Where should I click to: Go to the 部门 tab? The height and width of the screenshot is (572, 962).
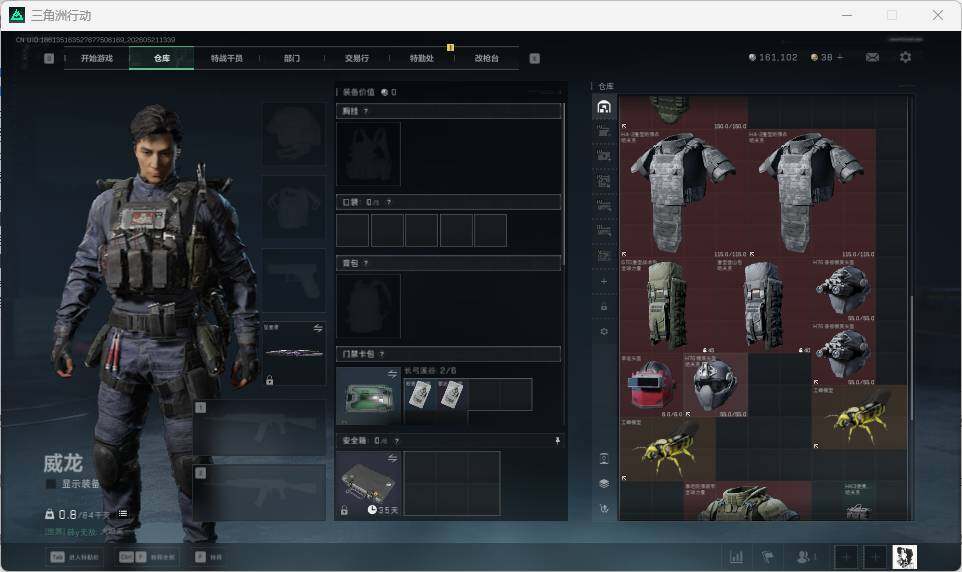pos(291,58)
